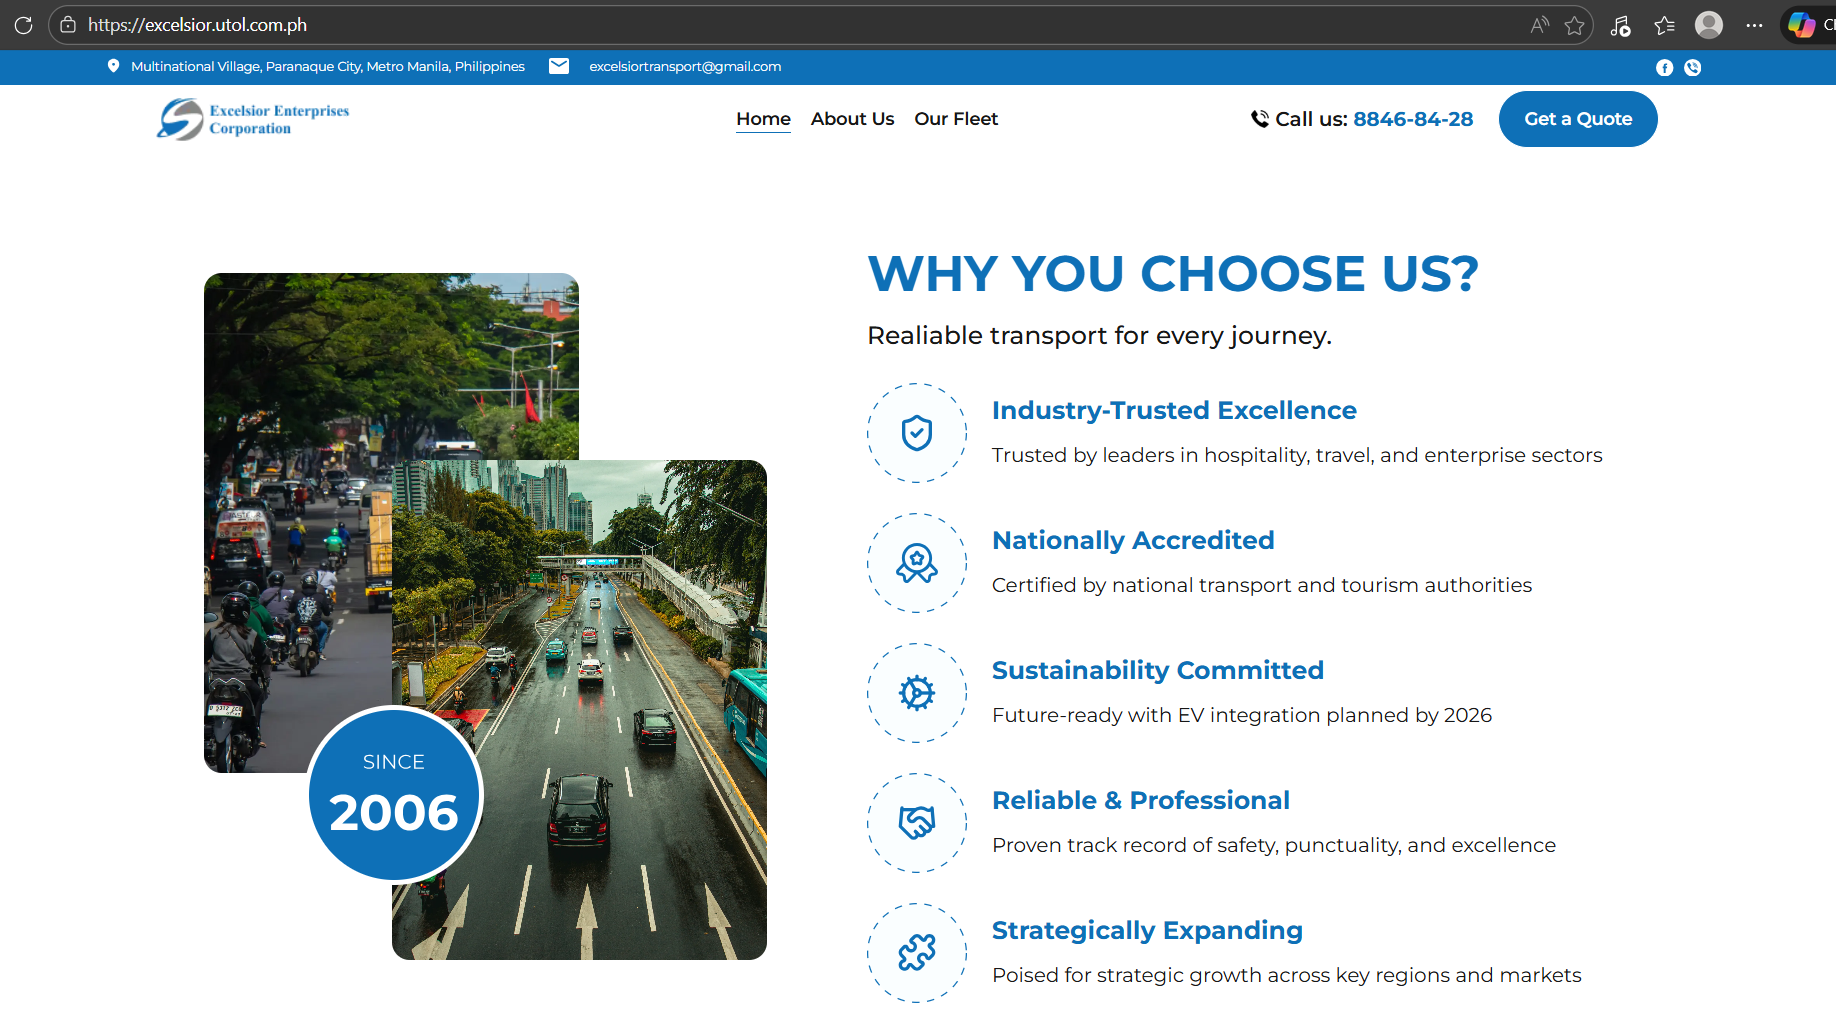Reload the page with the refresh icon
1836x1021 pixels.
24,25
